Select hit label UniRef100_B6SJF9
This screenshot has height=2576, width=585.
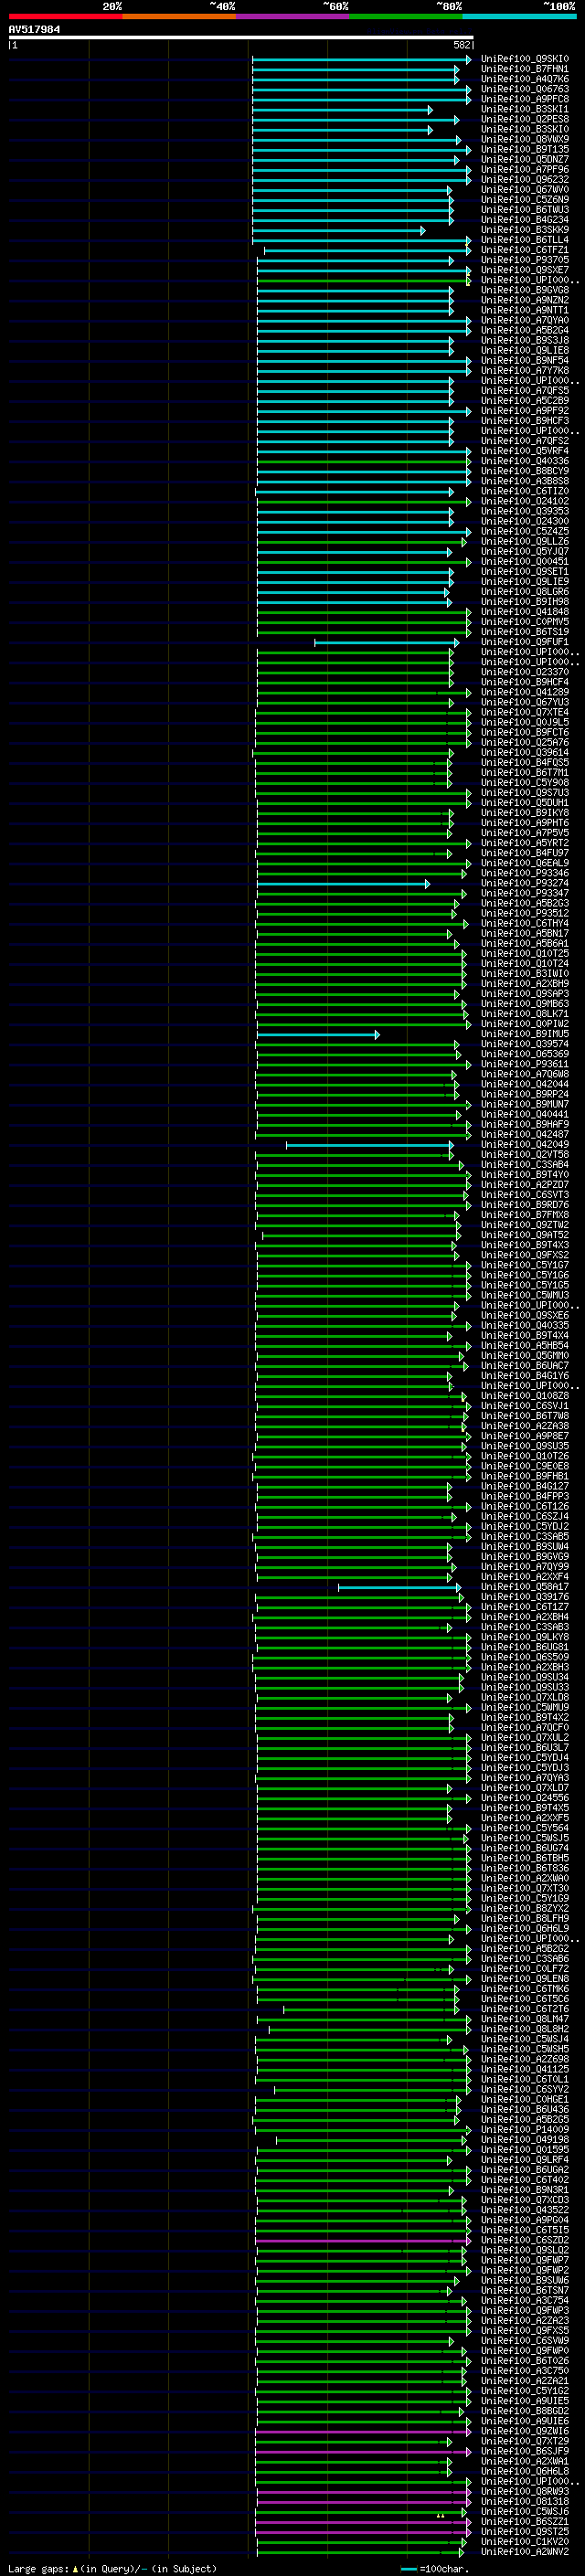[525, 2451]
